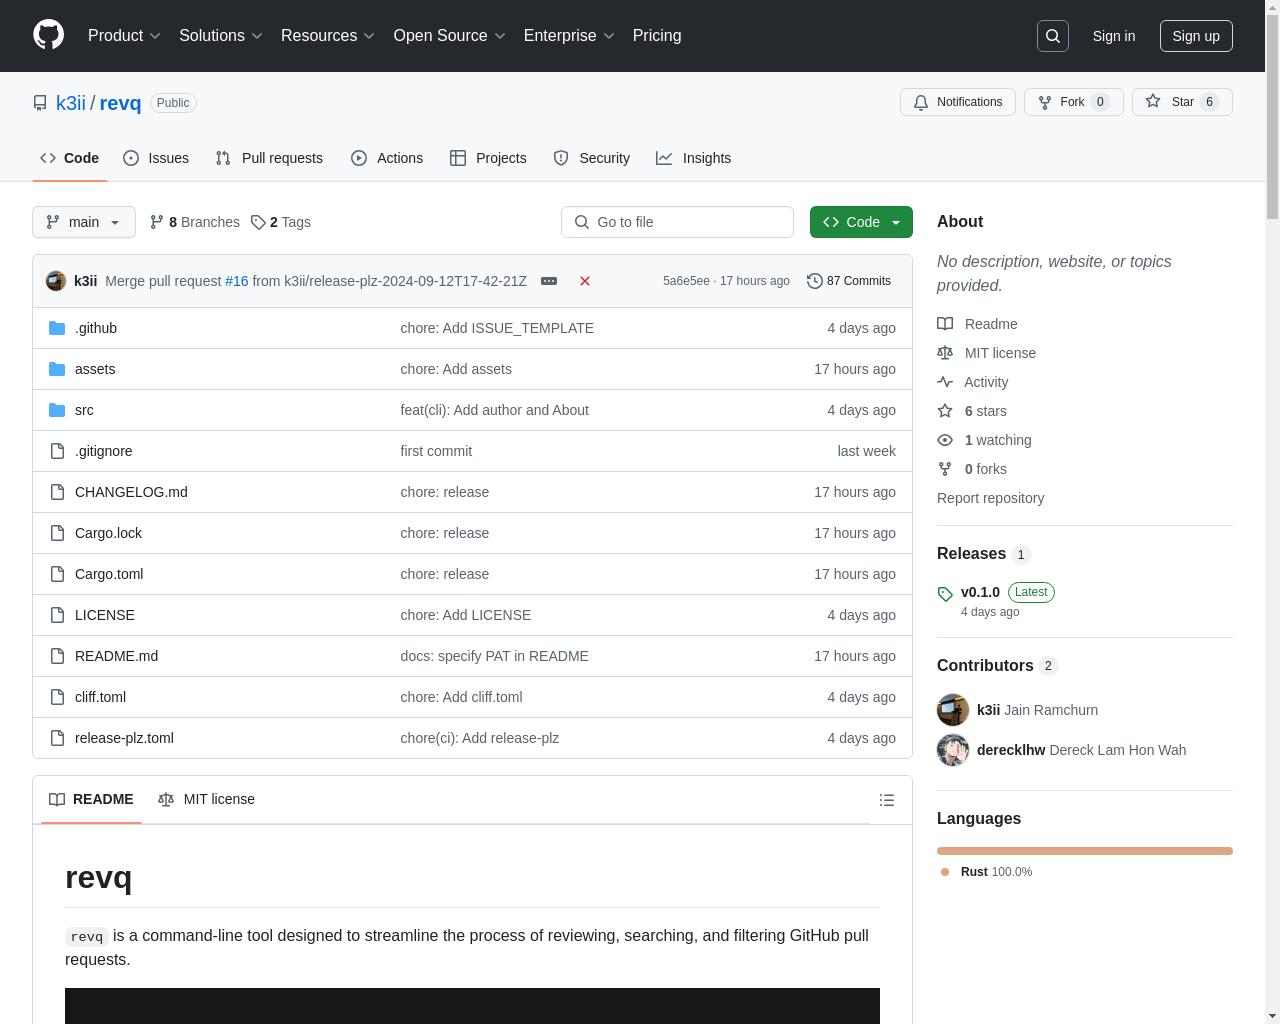Image resolution: width=1280 pixels, height=1024 pixels.
Task: Open commit 'chore: Add ISSUE_TEMPLATE'
Action: pyautogui.click(x=497, y=328)
